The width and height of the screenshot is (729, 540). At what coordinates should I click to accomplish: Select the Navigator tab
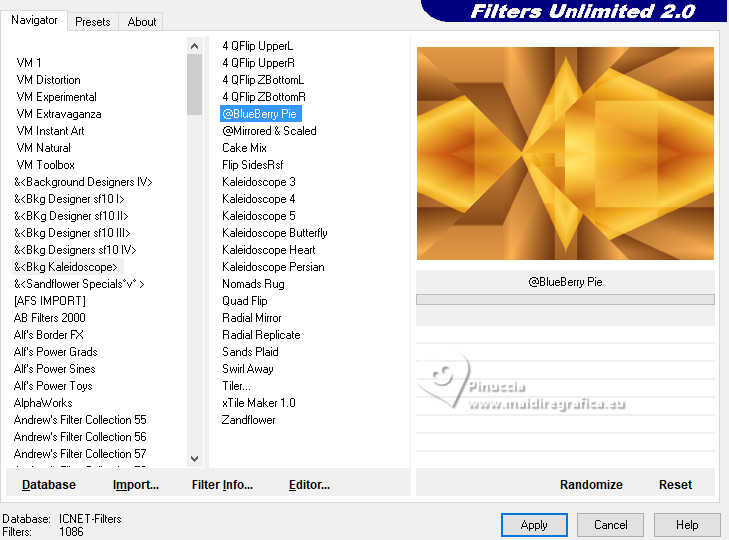click(x=34, y=20)
